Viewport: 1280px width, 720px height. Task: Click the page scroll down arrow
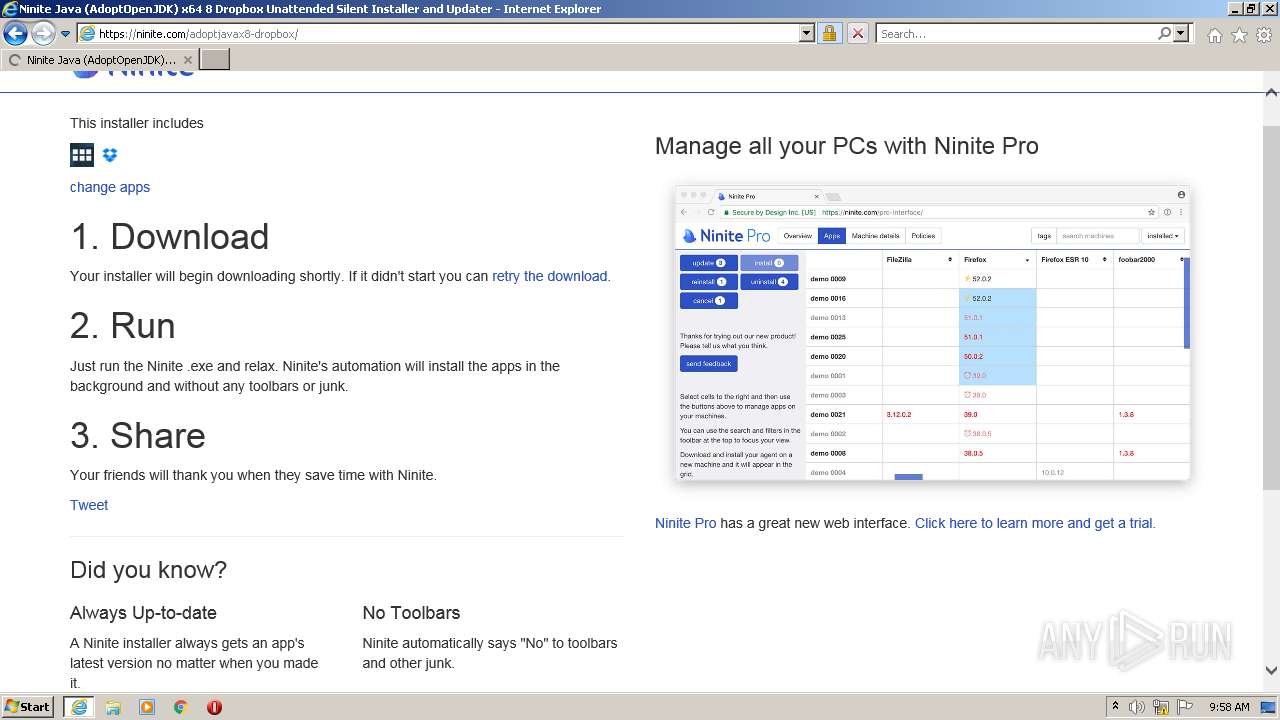(x=1271, y=671)
